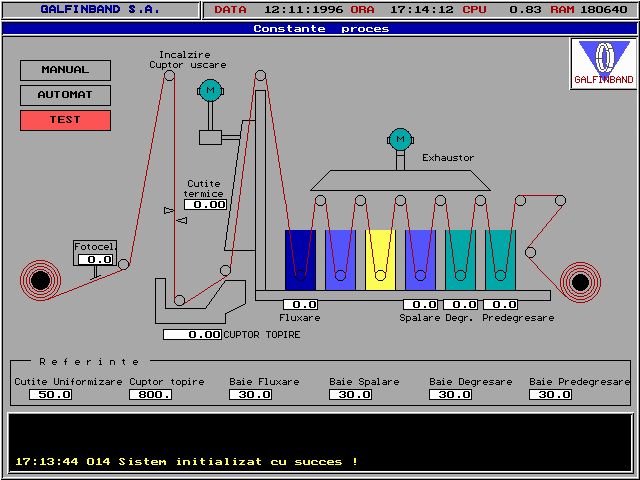This screenshot has width=640, height=480.
Task: Edit Cuptor topire reference 800.
Action: [x=151, y=395]
